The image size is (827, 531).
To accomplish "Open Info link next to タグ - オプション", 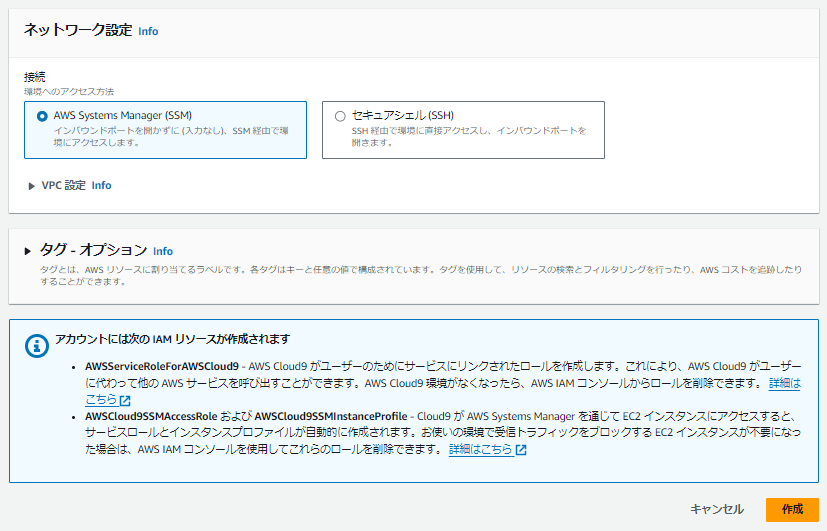I will (163, 252).
